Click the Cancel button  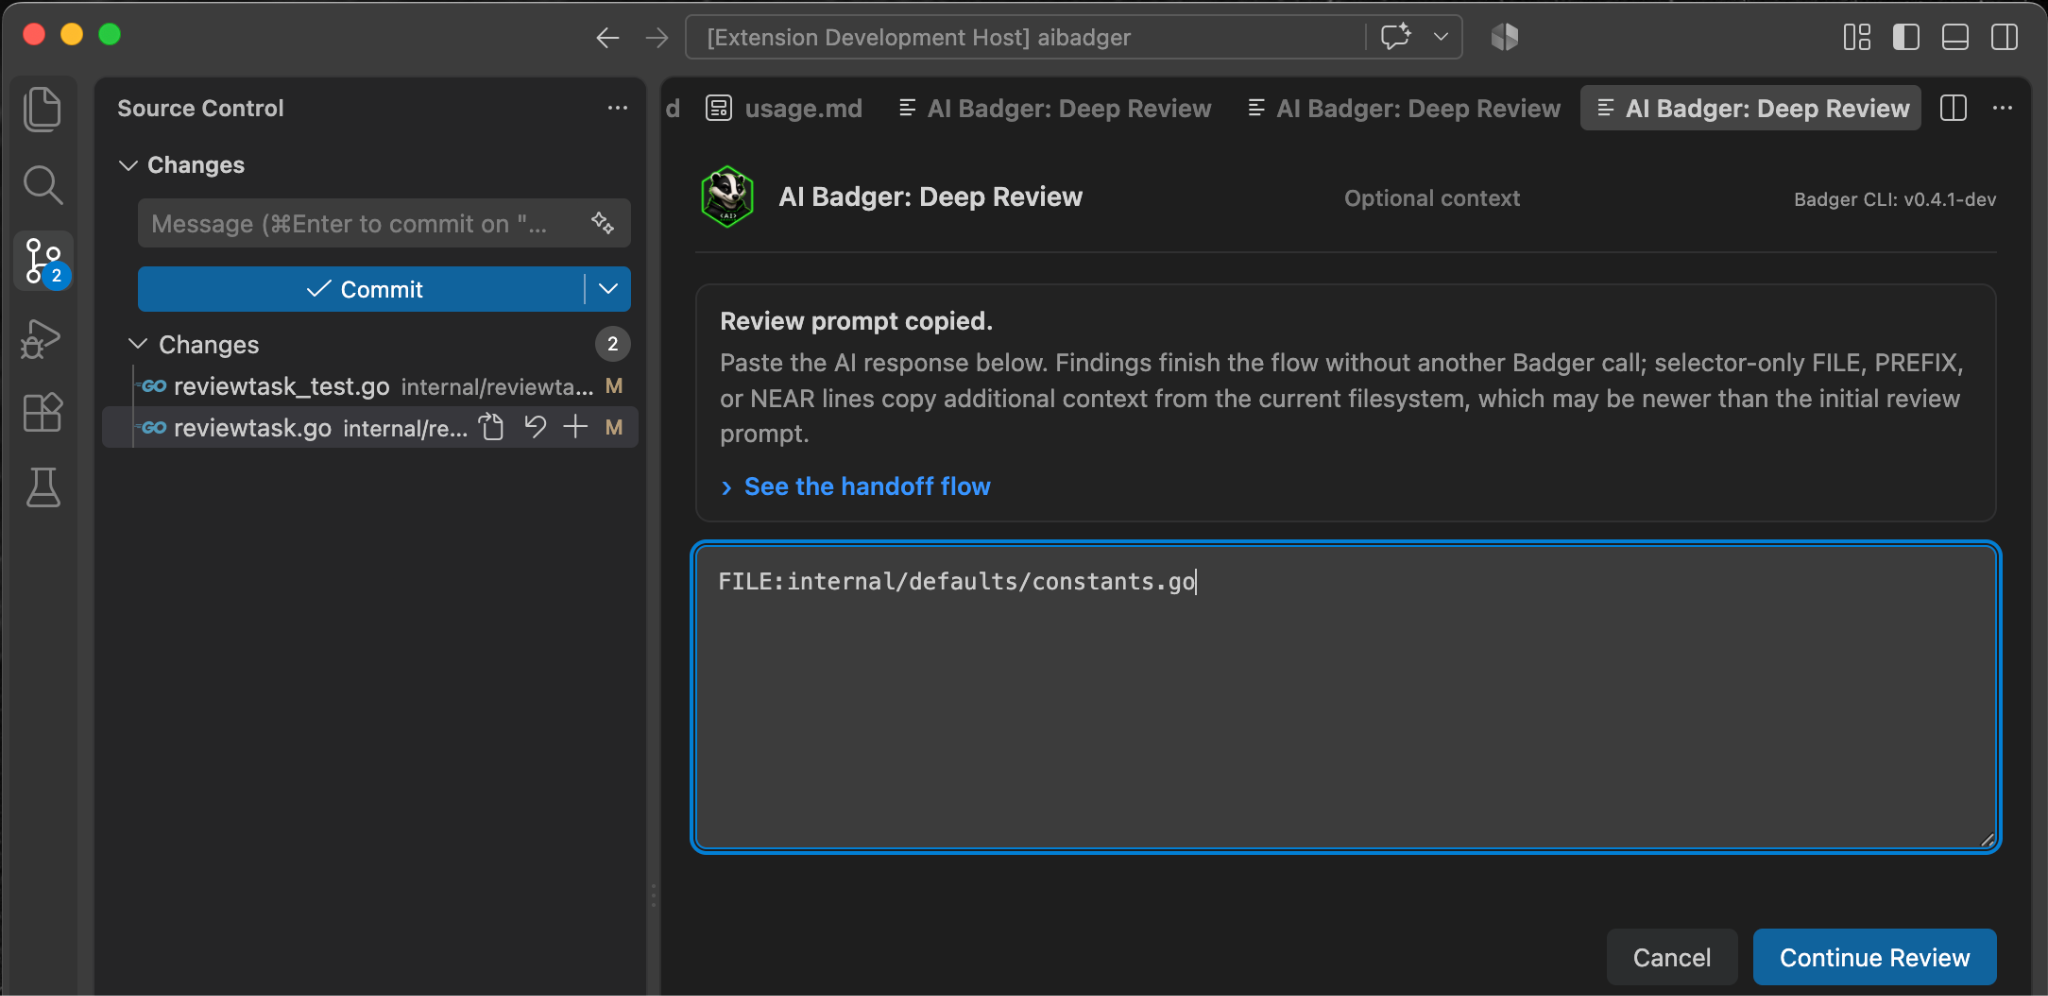click(1672, 957)
